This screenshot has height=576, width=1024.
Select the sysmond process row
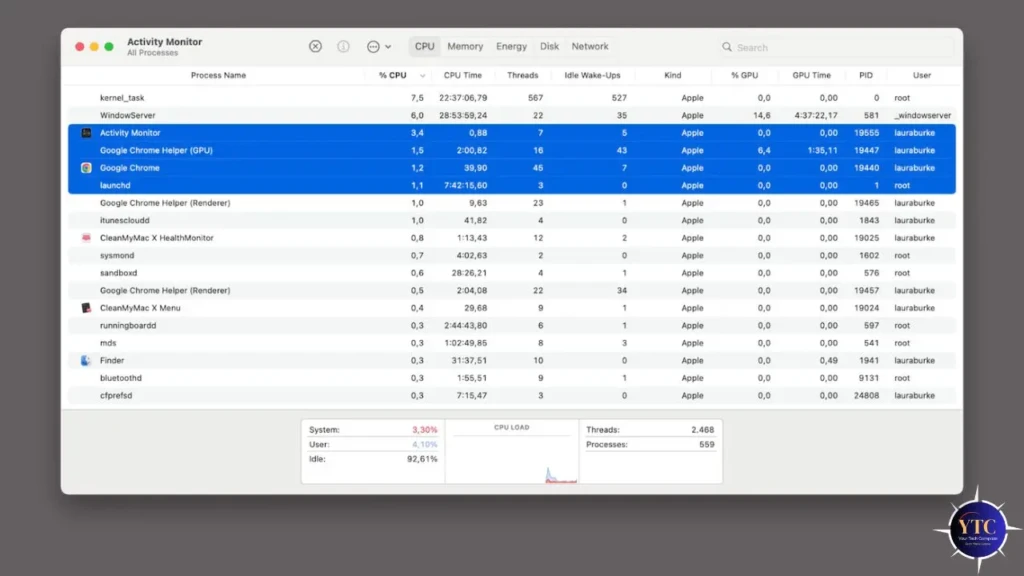click(300, 255)
